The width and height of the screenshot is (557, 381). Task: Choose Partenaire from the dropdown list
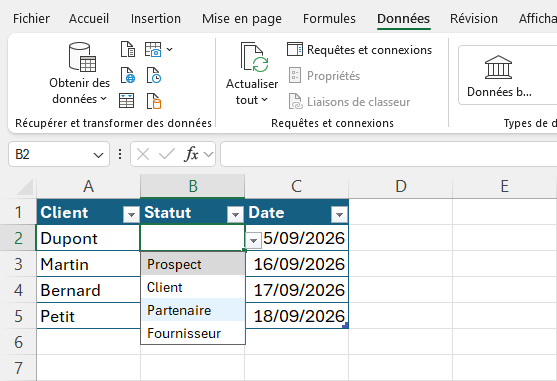(x=193, y=310)
